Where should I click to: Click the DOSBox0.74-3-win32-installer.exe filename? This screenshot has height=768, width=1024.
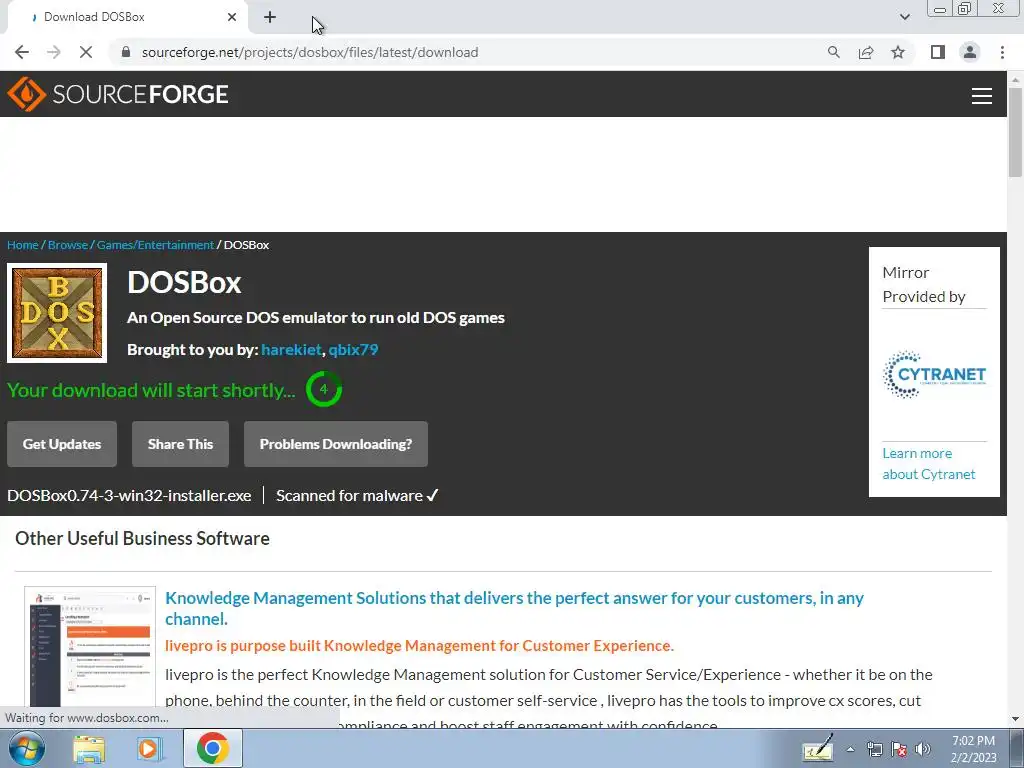pyautogui.click(x=129, y=496)
